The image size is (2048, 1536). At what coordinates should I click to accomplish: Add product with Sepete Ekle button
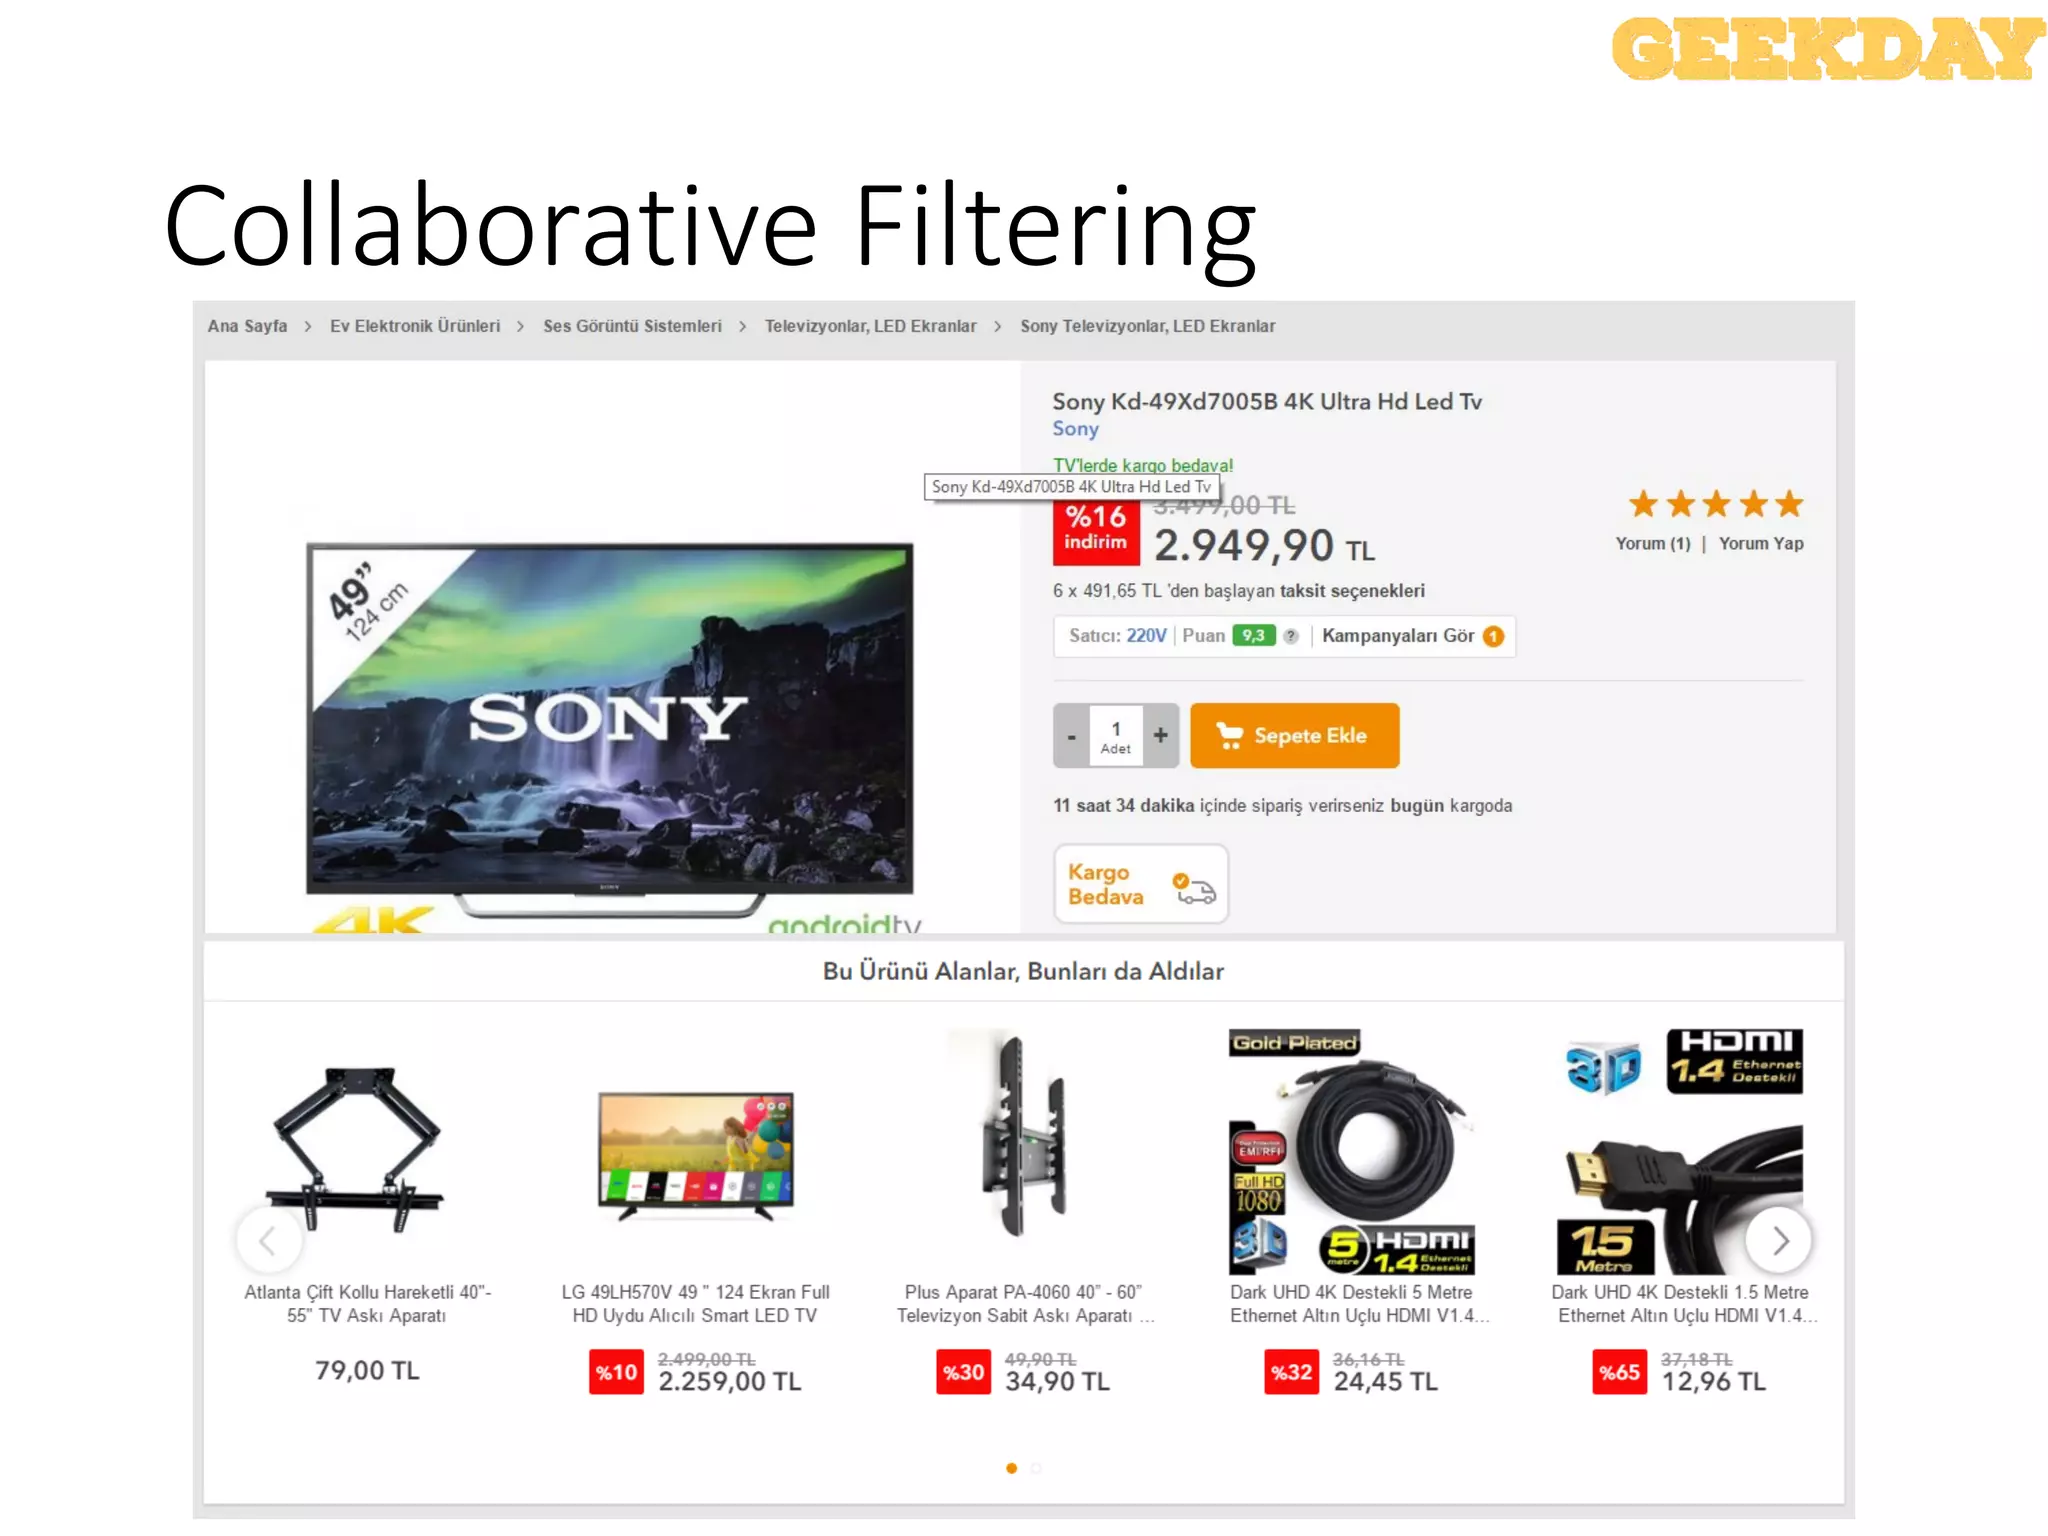pyautogui.click(x=1294, y=736)
